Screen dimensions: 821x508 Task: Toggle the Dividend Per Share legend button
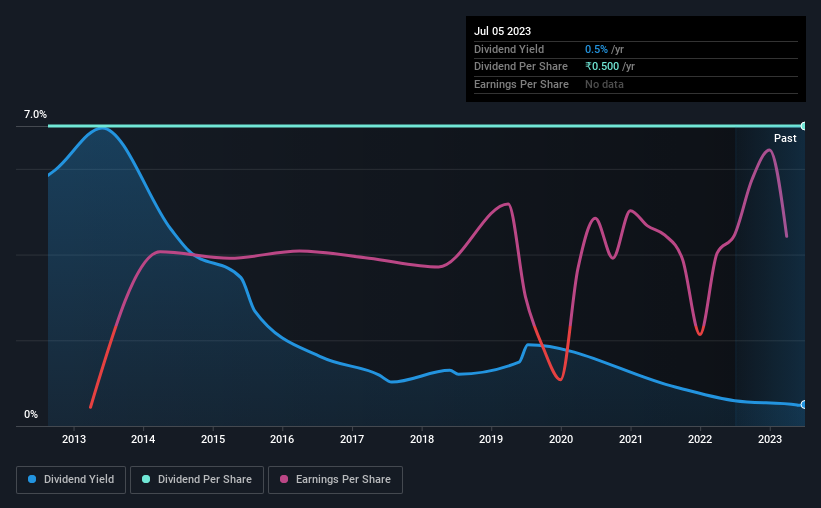click(197, 480)
